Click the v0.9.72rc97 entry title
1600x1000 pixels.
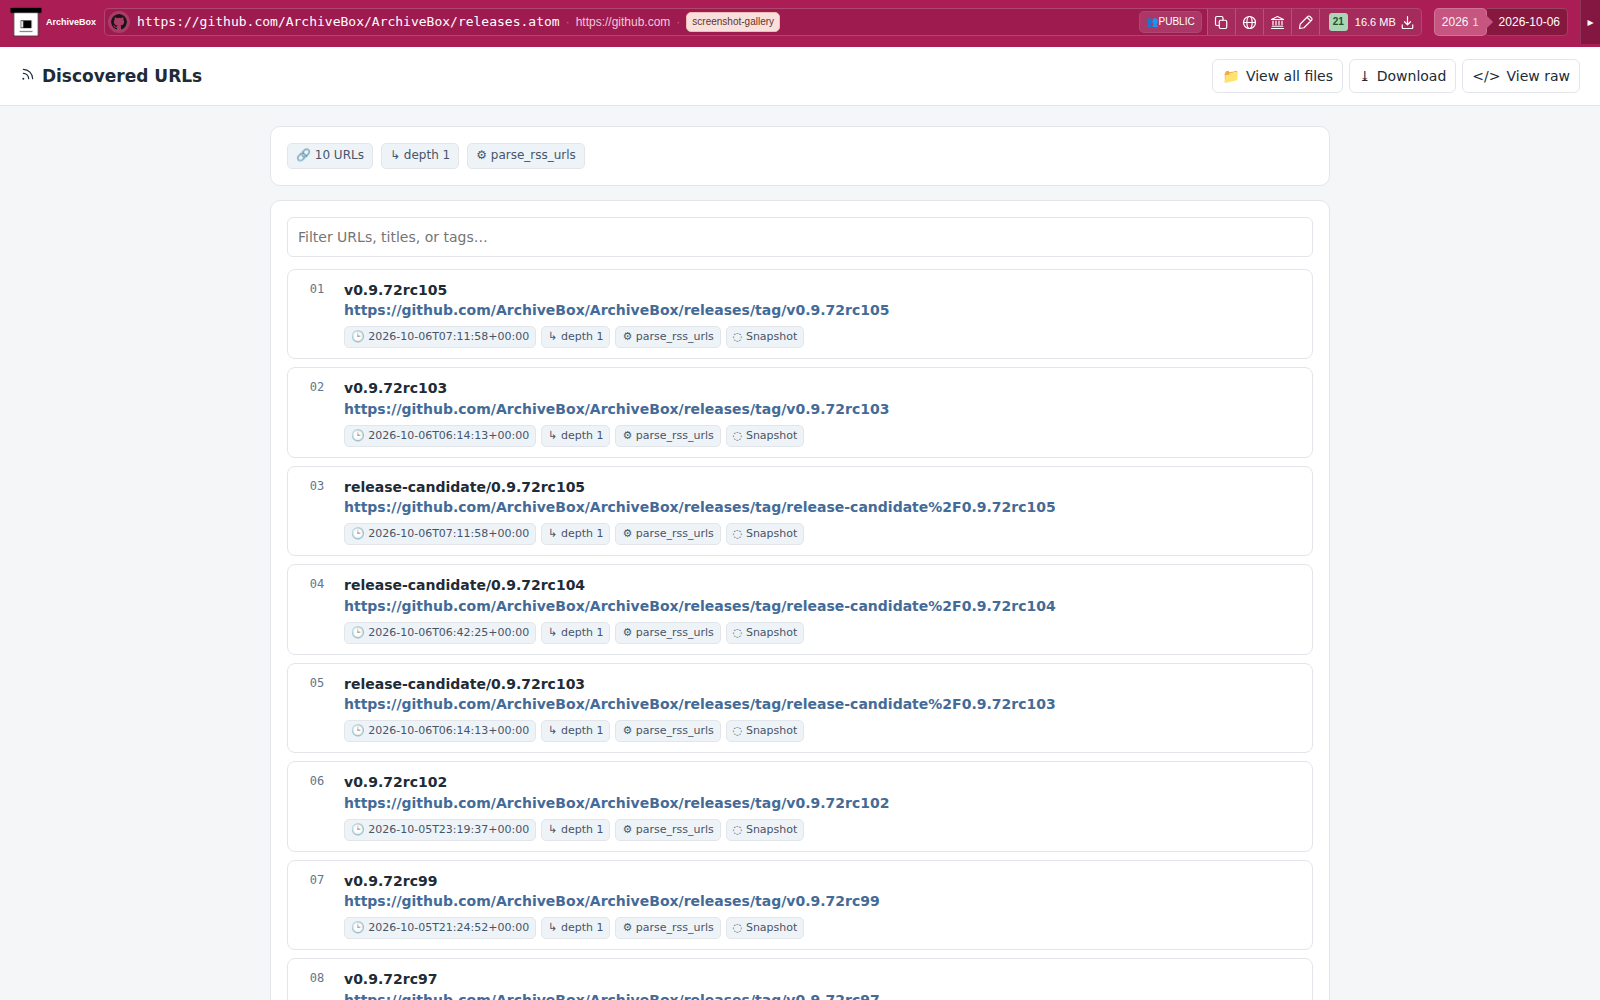tap(391, 979)
